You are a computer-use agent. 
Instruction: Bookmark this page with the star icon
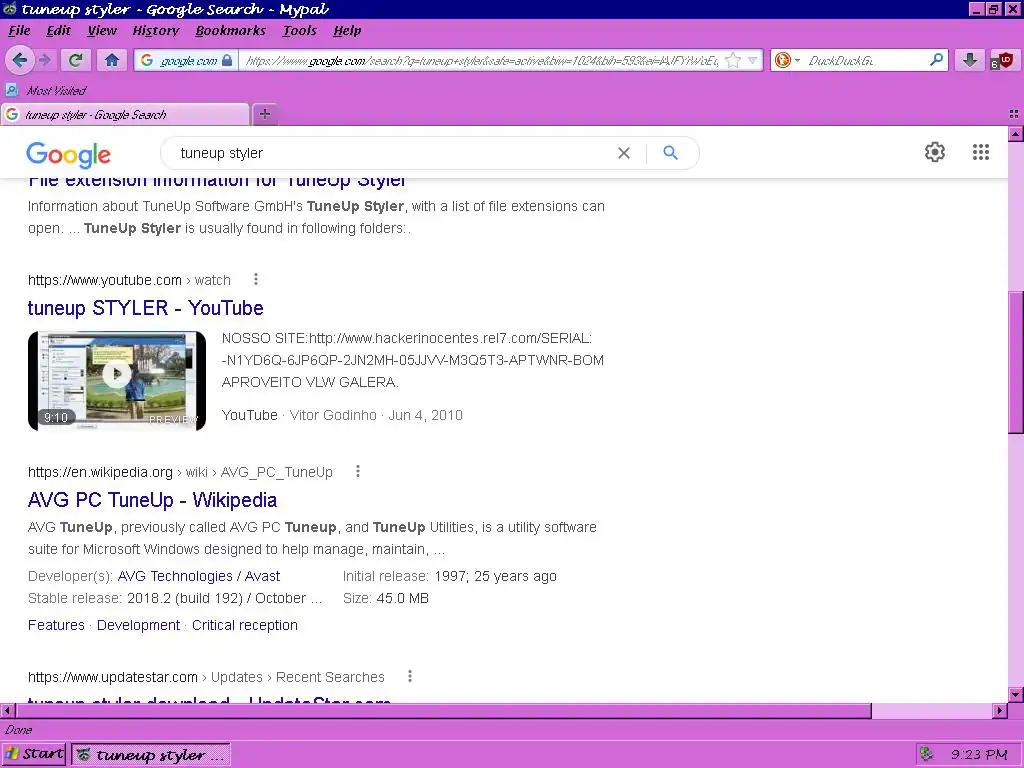[733, 60]
